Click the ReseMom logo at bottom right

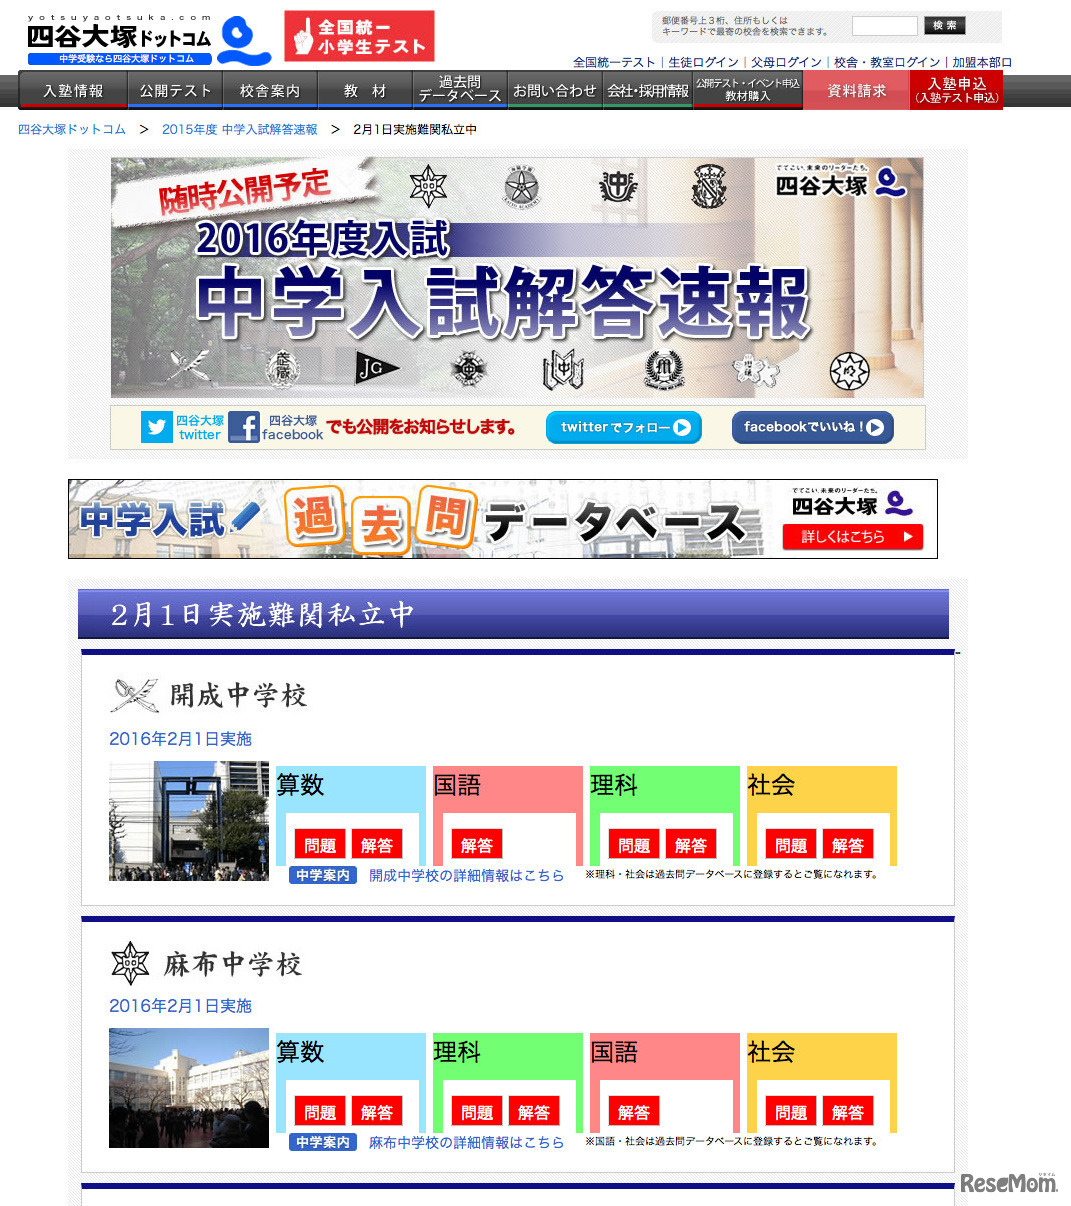coord(1008,1184)
